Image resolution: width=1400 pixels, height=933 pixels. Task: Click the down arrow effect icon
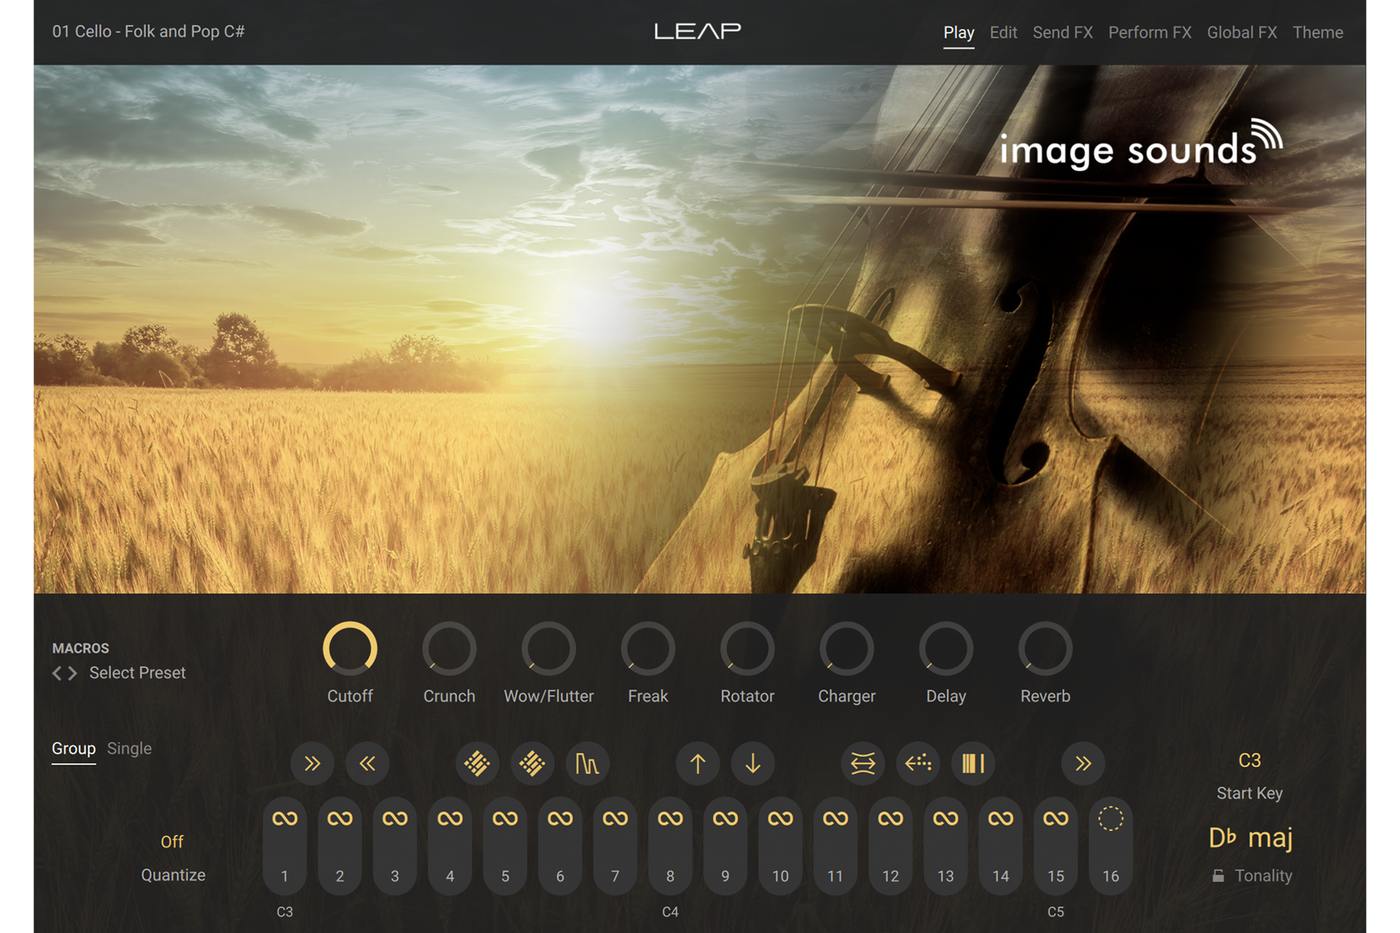[x=752, y=764]
